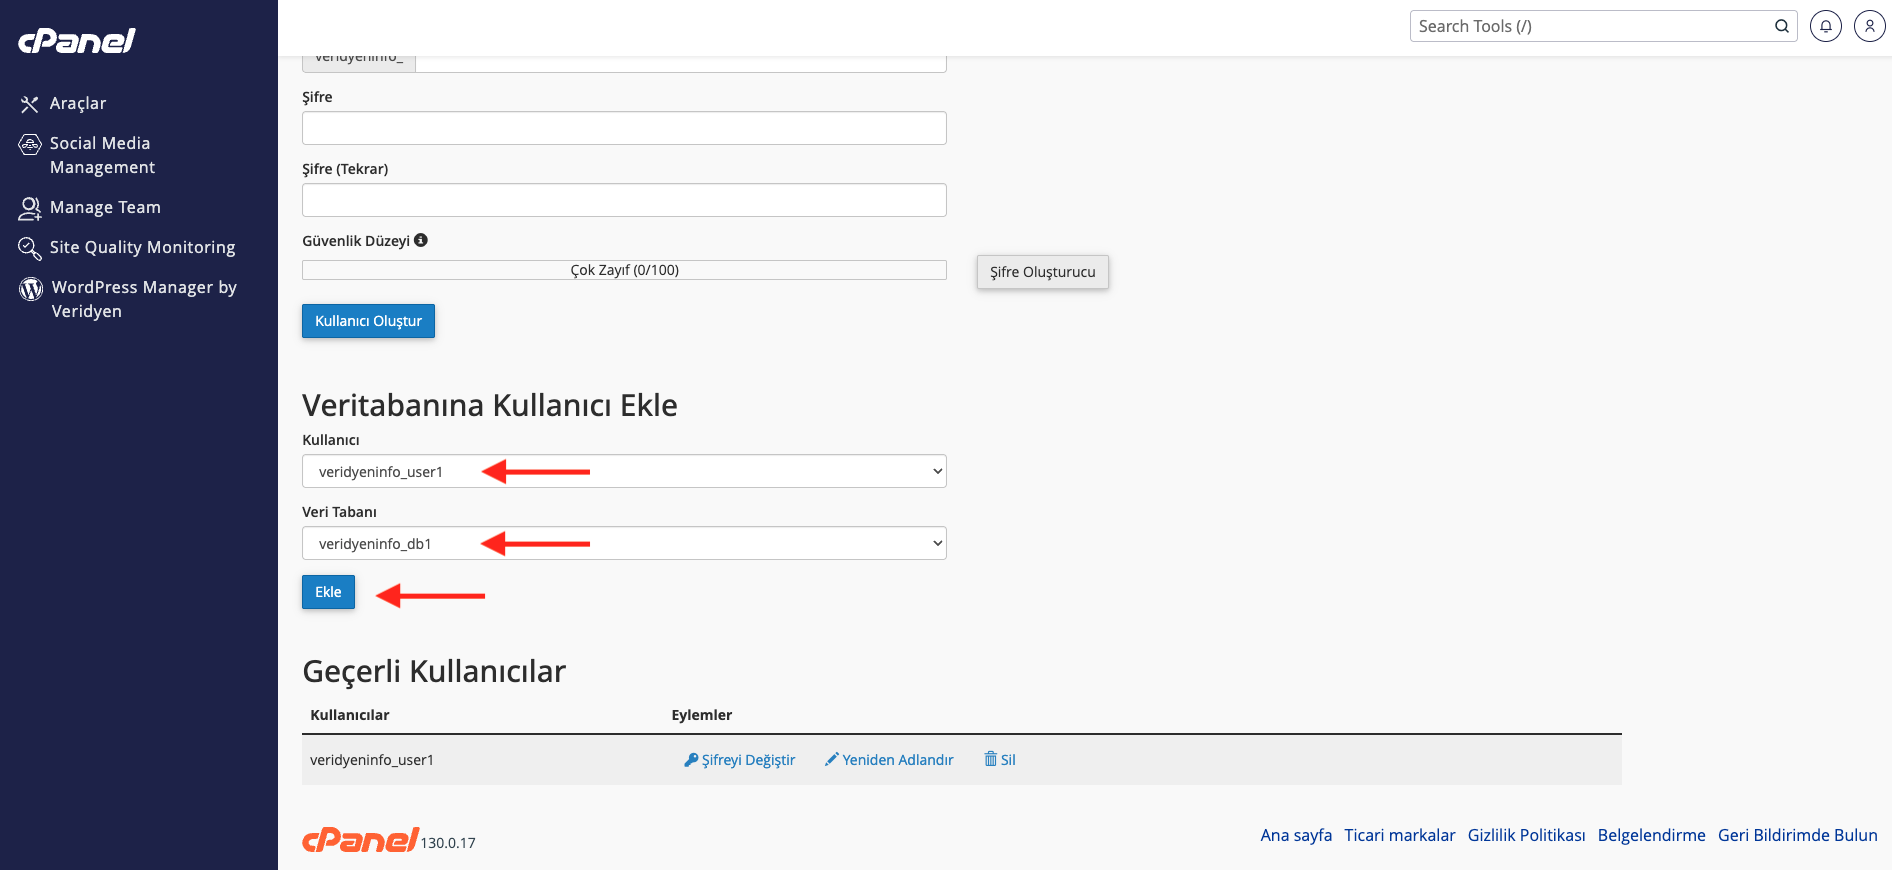
Task: Click the Kullanıcı Oluştur button
Action: coord(368,321)
